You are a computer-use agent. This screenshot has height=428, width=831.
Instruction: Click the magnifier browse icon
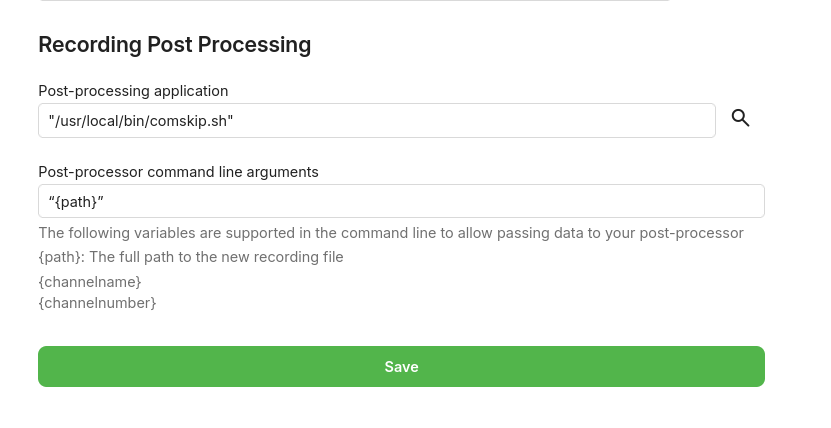tap(740, 119)
